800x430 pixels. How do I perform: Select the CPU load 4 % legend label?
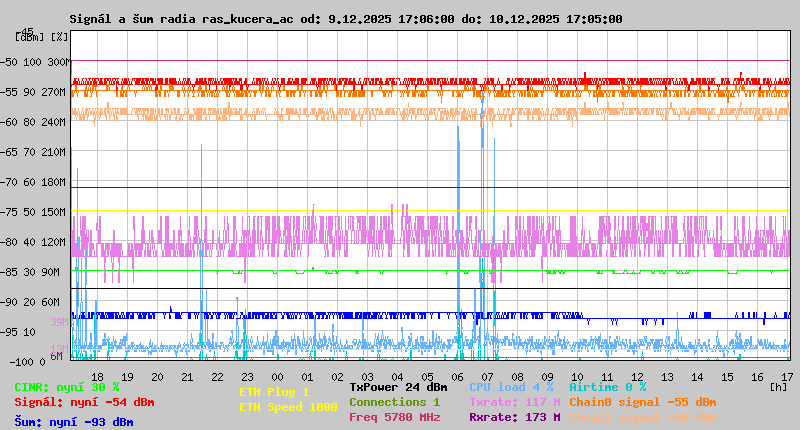click(512, 386)
